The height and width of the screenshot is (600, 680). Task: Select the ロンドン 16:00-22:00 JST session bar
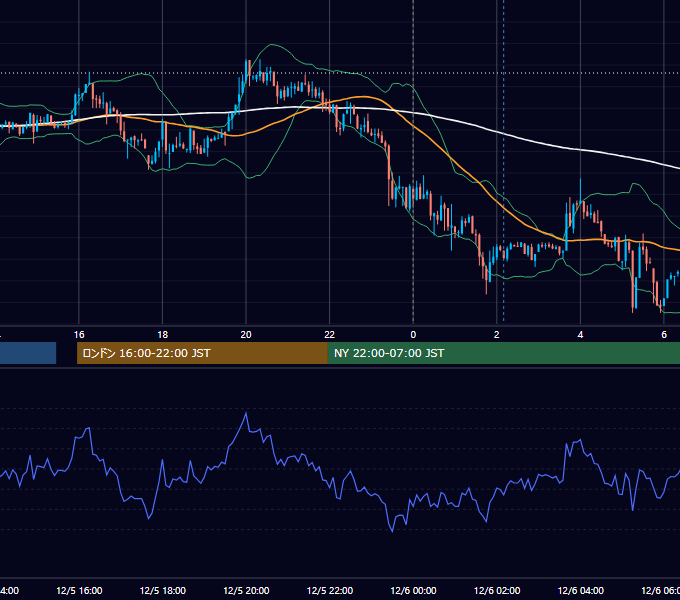pos(202,353)
